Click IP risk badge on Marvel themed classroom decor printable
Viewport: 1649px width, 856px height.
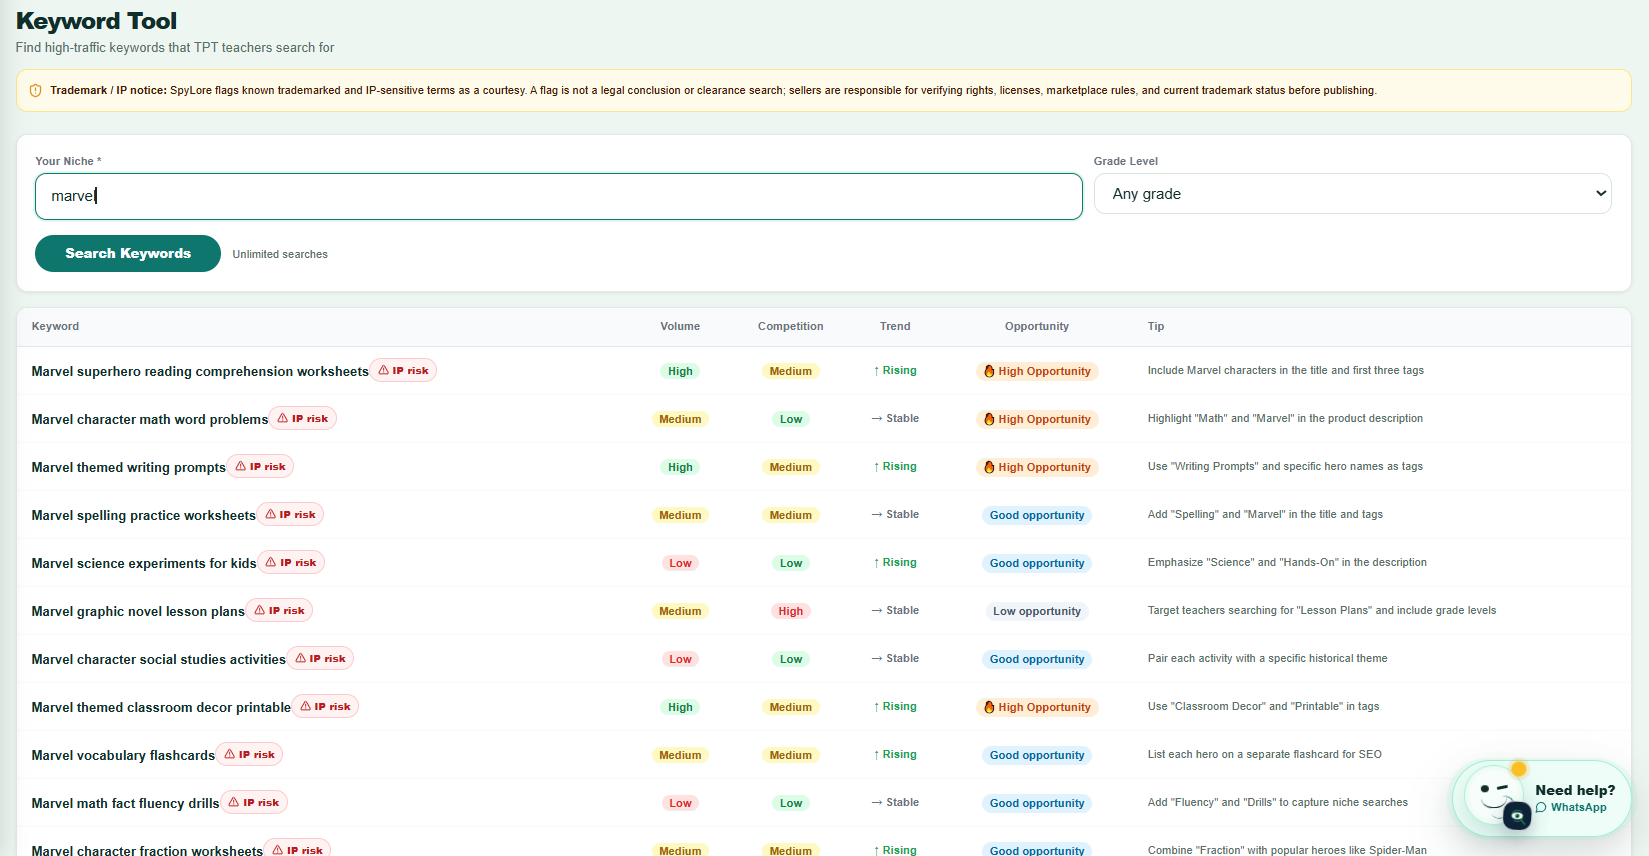[325, 707]
